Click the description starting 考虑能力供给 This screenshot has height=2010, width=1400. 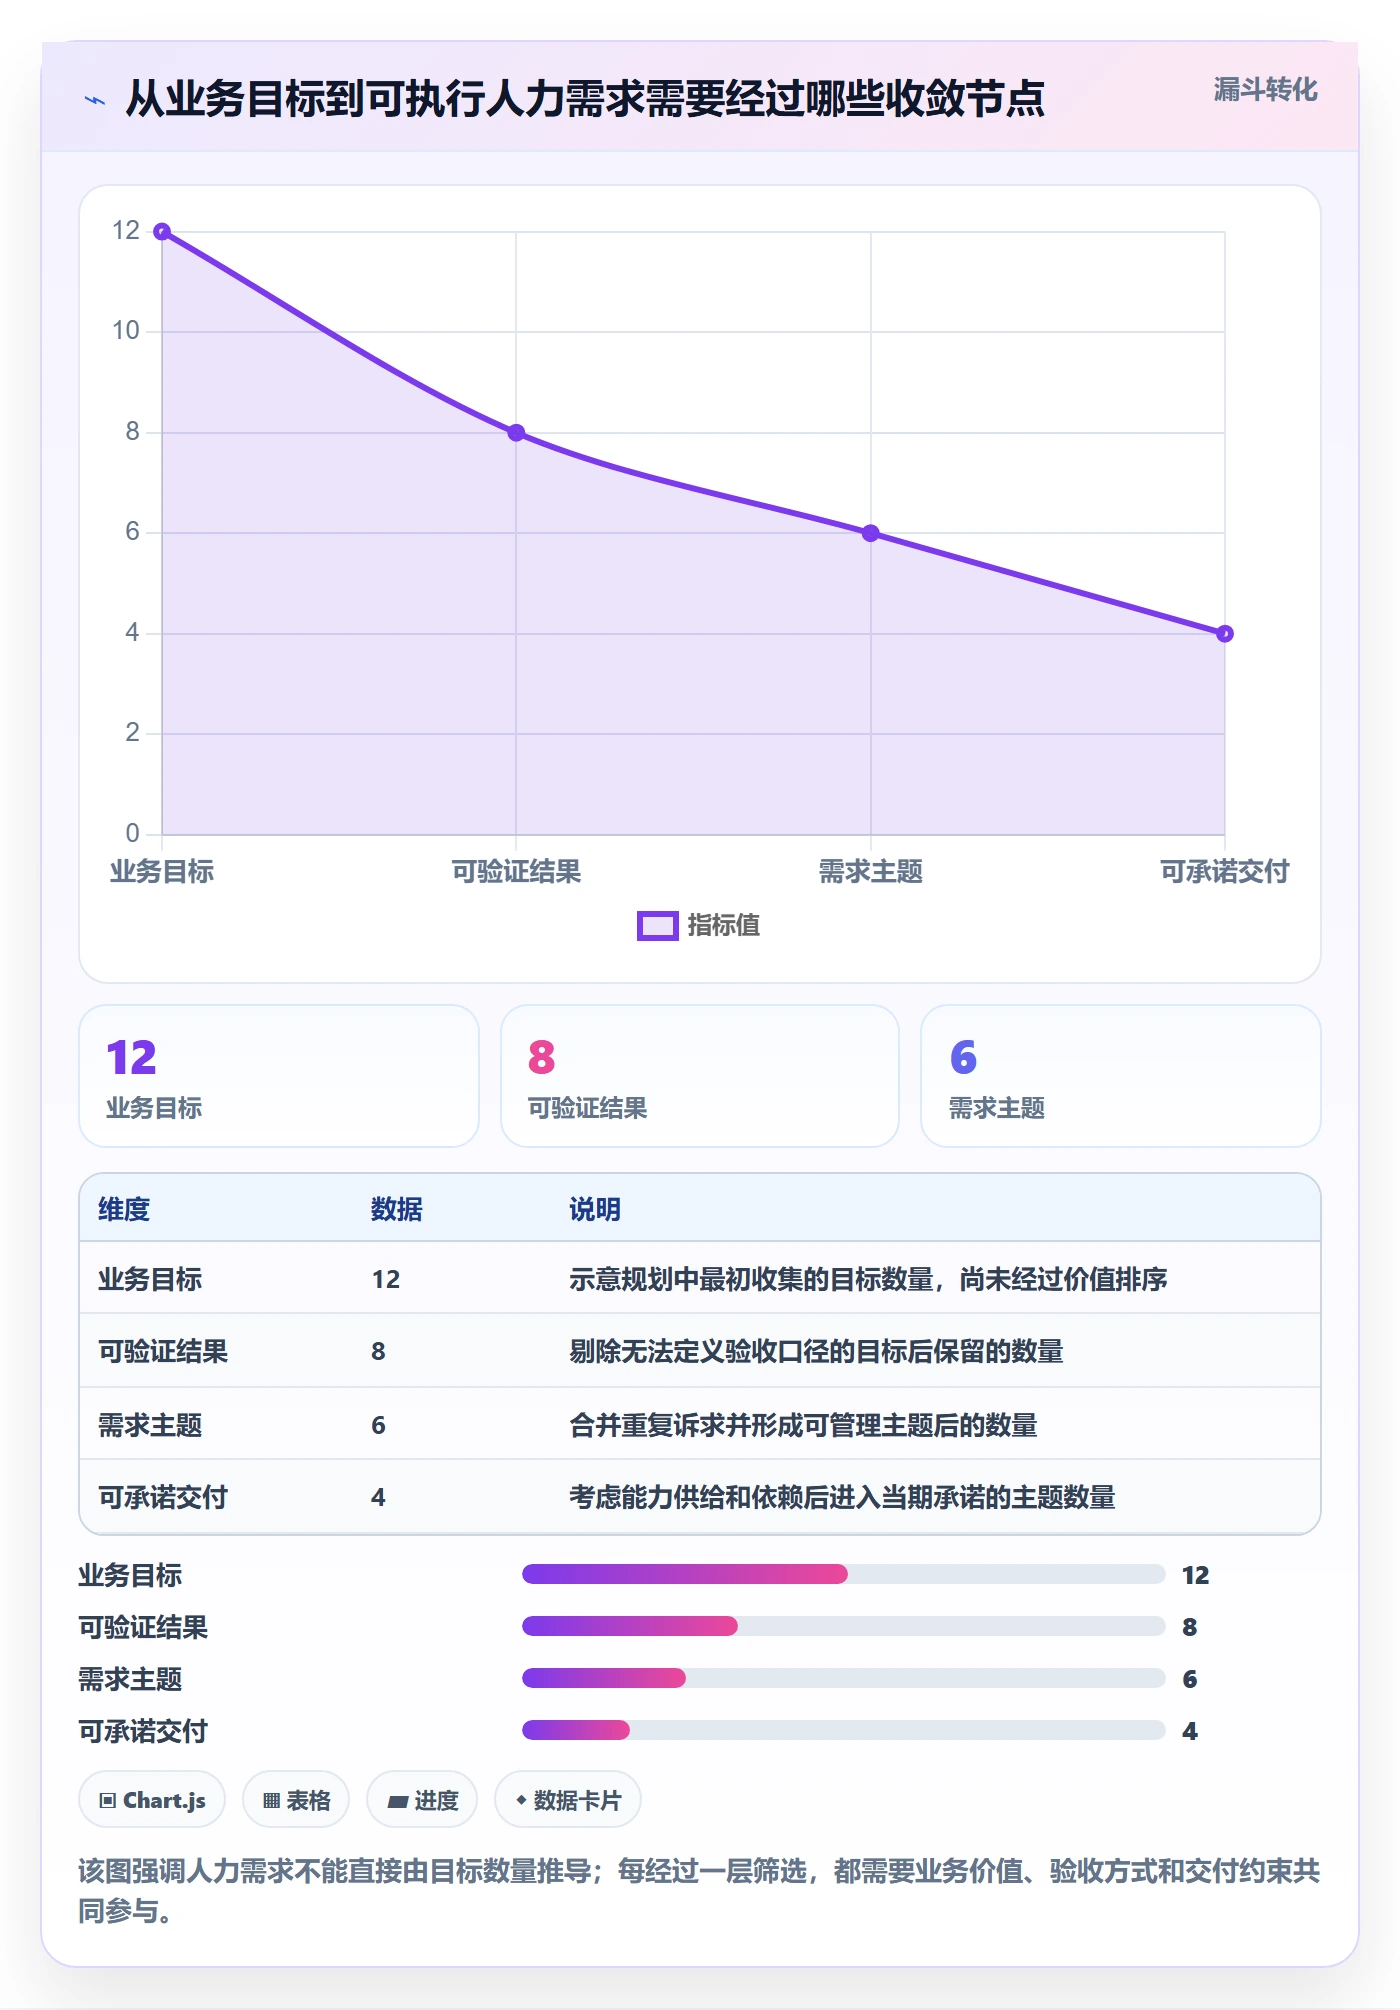[842, 1497]
